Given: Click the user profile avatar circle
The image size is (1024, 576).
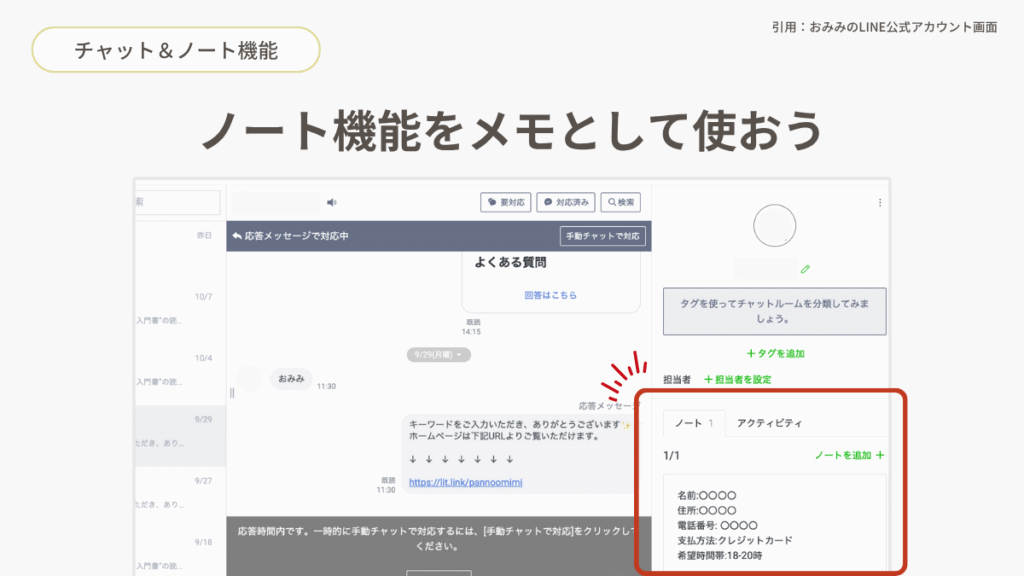Looking at the screenshot, I should pyautogui.click(x=774, y=226).
